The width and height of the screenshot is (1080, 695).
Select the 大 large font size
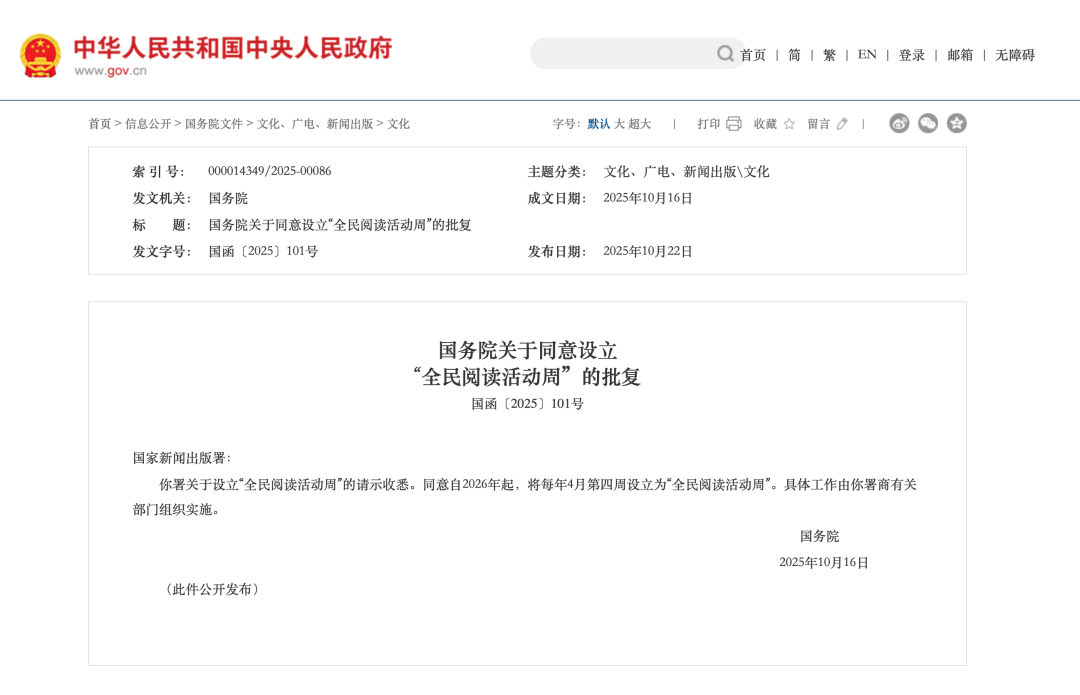(620, 124)
